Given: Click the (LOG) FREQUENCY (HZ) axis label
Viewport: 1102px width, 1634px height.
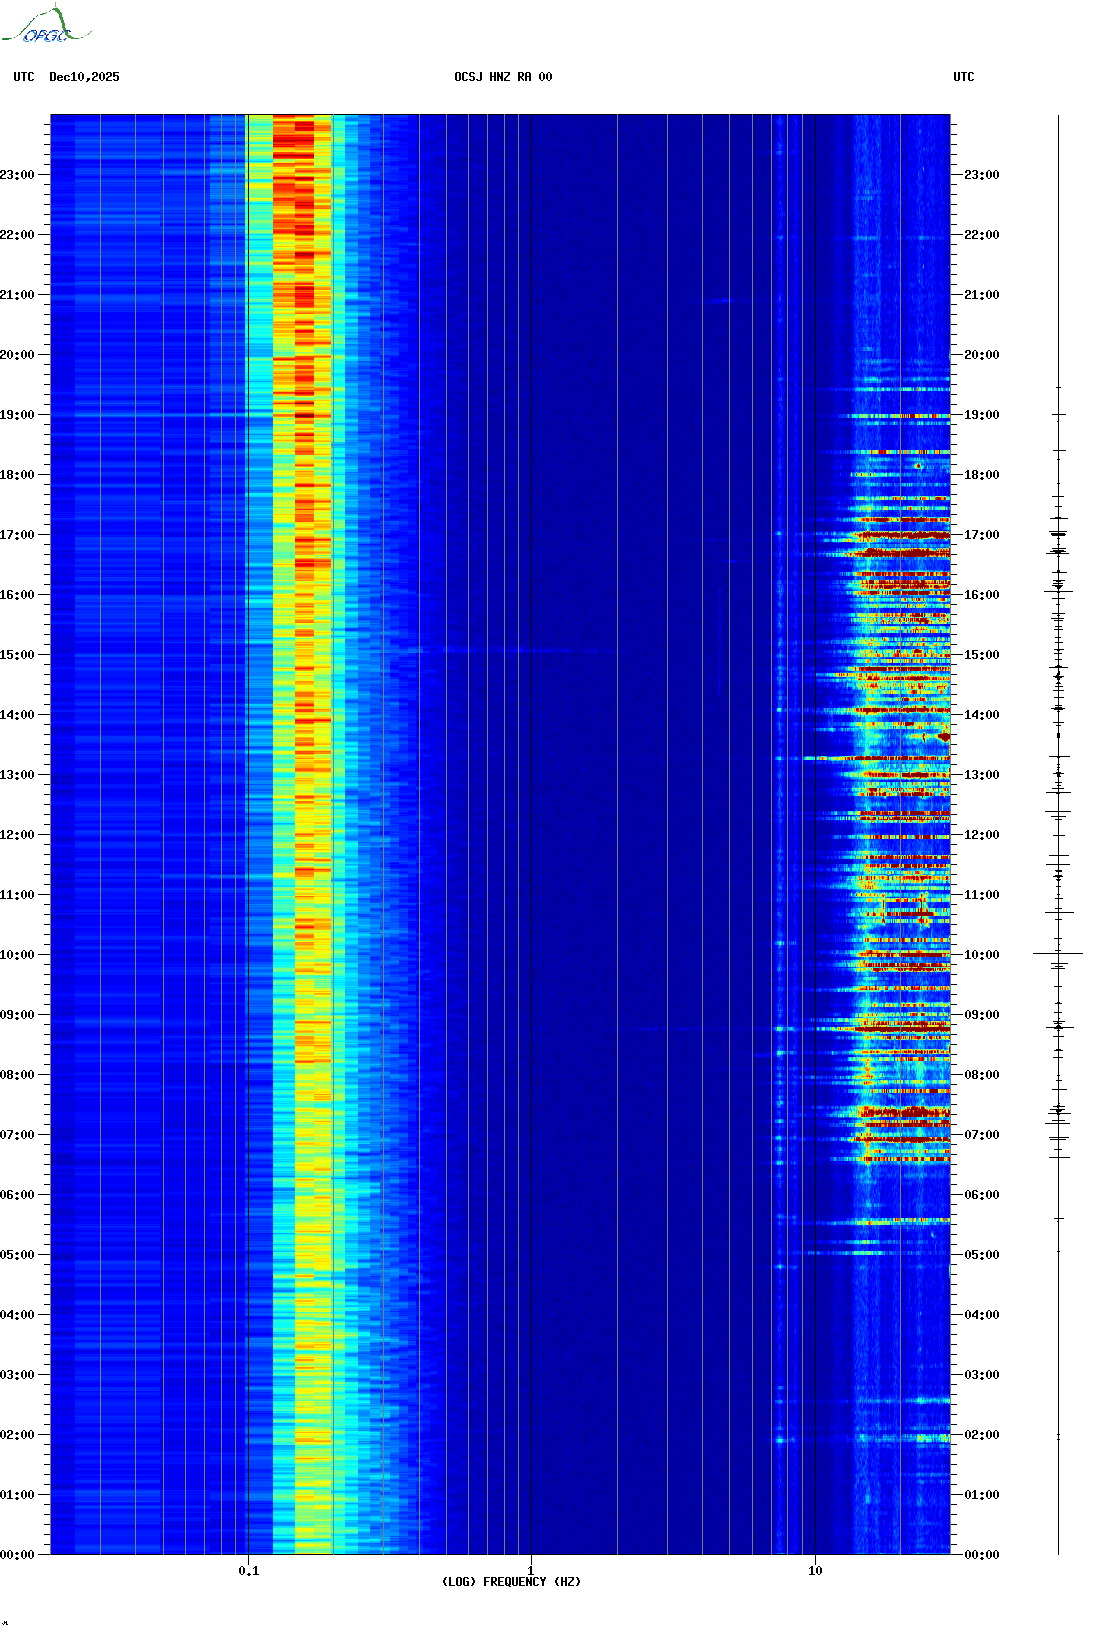Looking at the screenshot, I should click(511, 1581).
